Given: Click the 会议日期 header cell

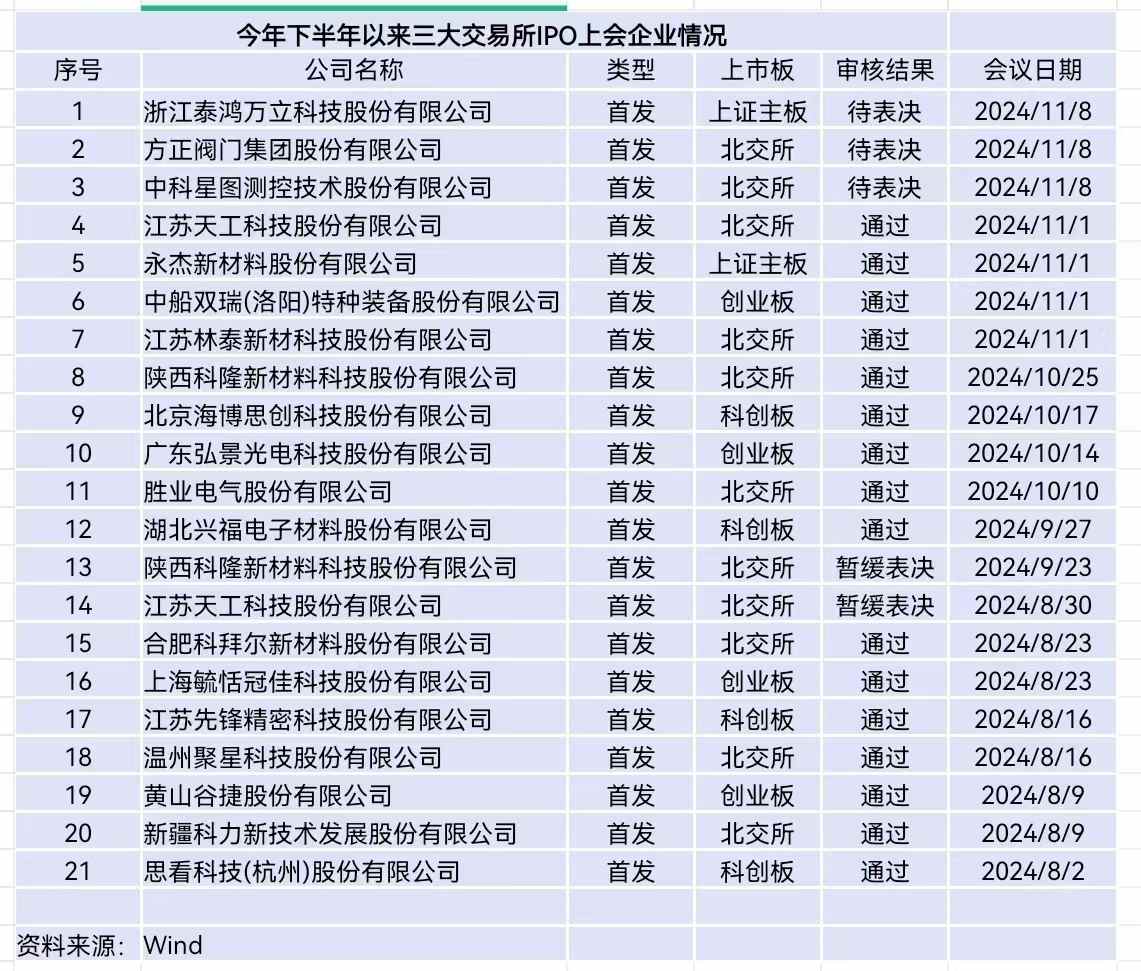Looking at the screenshot, I should 1033,71.
